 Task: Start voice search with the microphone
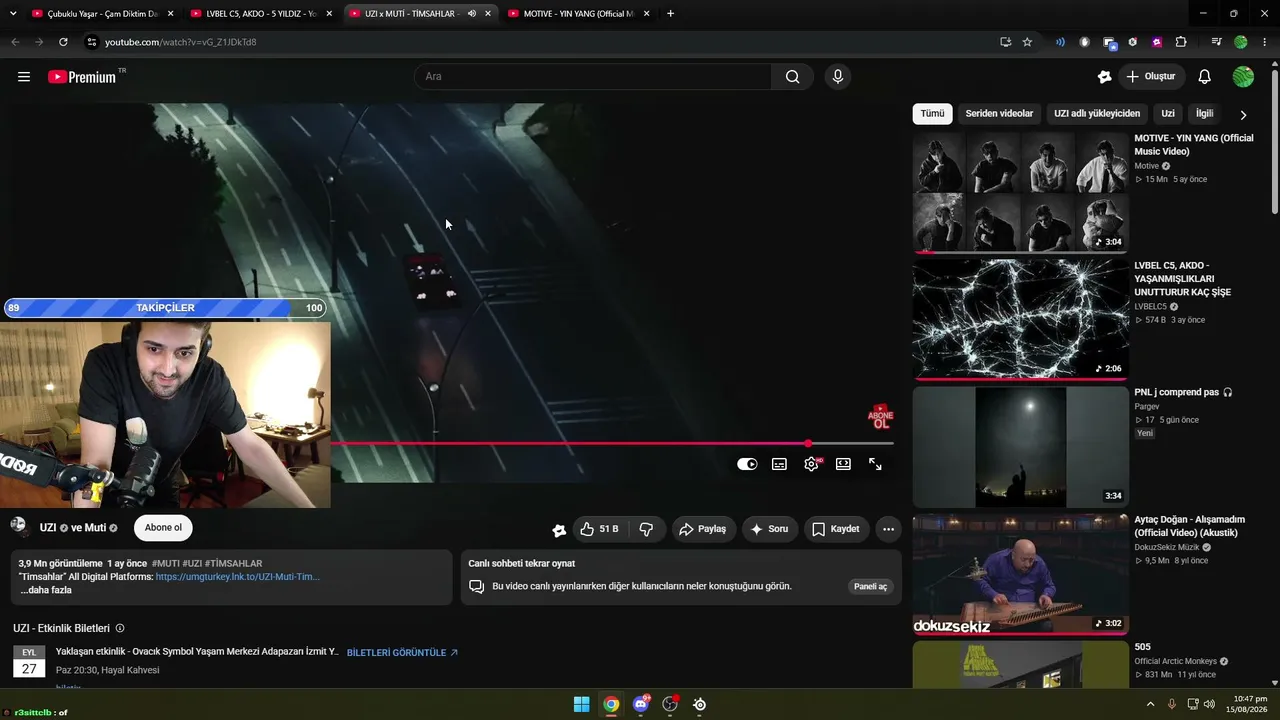(838, 77)
